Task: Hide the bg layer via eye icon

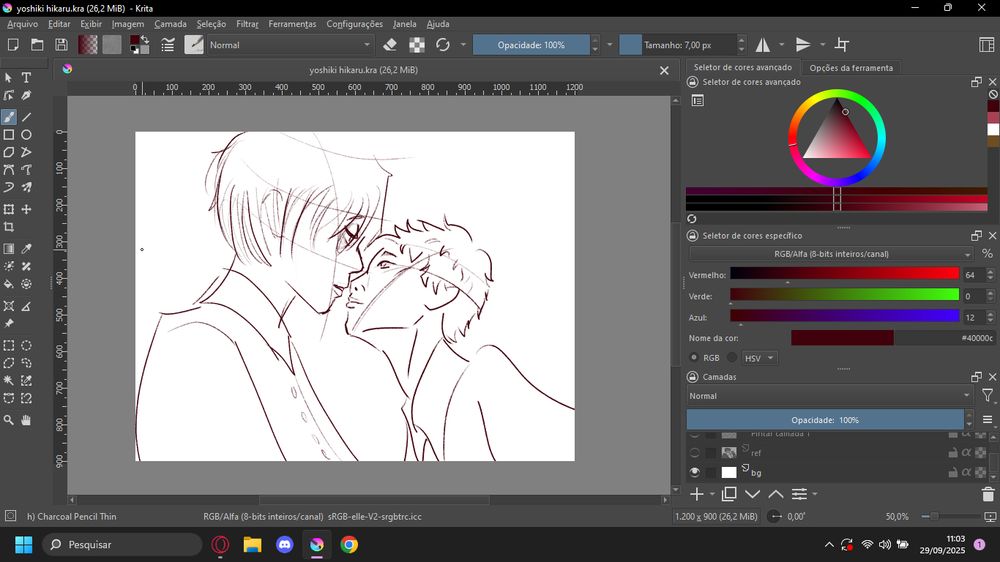Action: tap(695, 472)
